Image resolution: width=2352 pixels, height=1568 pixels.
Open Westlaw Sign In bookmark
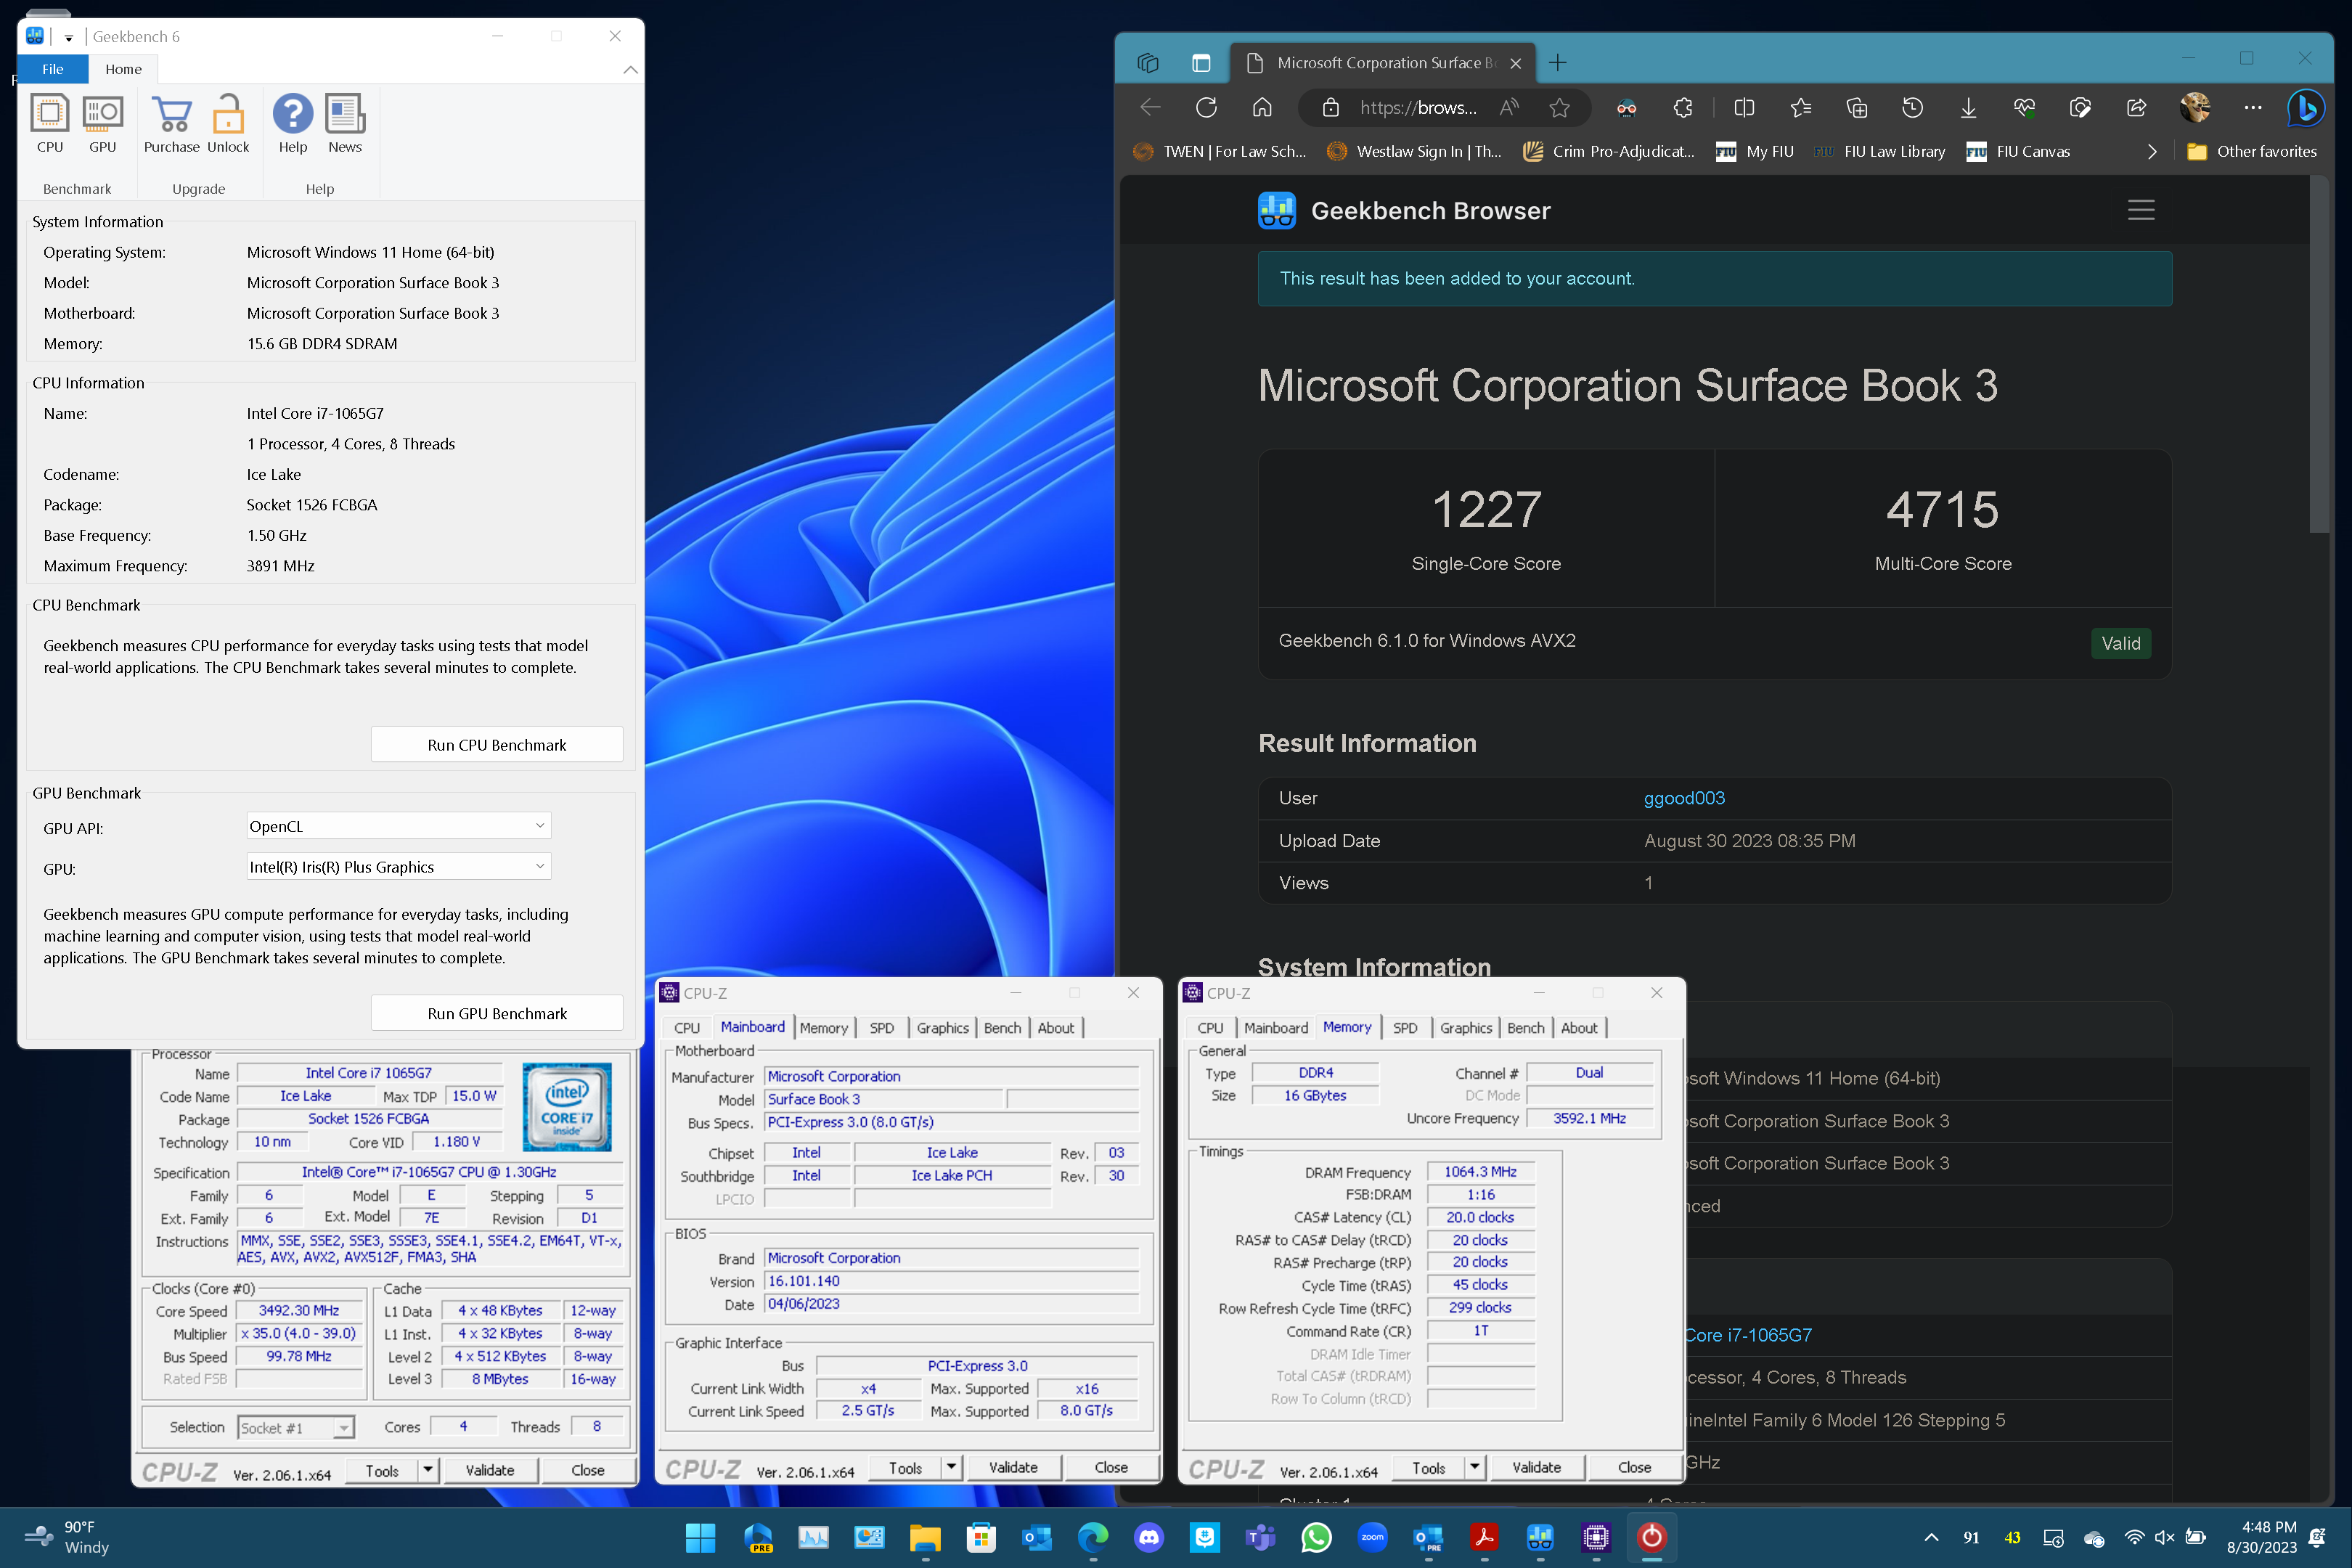click(x=1414, y=152)
